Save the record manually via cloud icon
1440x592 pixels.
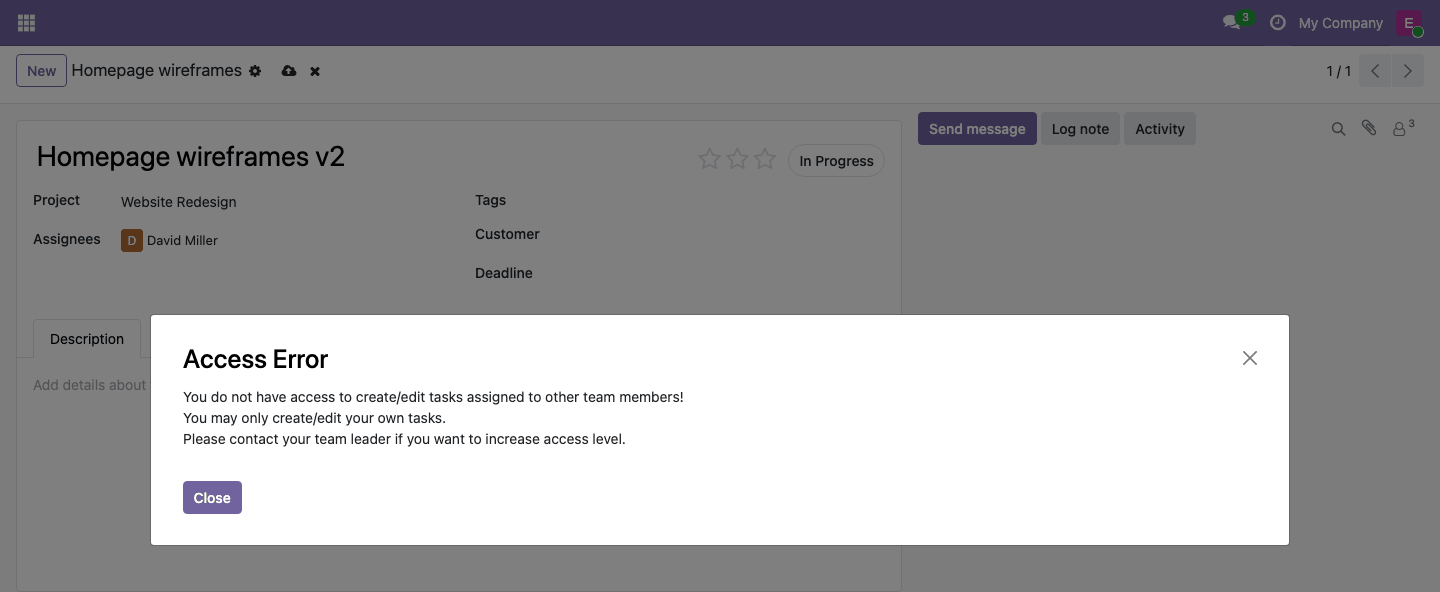tap(289, 71)
